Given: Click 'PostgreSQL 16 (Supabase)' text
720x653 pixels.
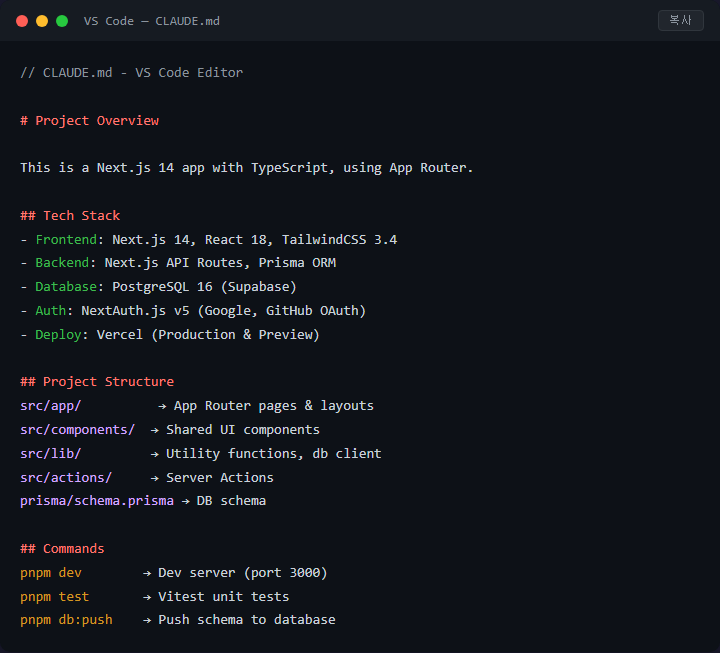Looking at the screenshot, I should (x=204, y=287).
